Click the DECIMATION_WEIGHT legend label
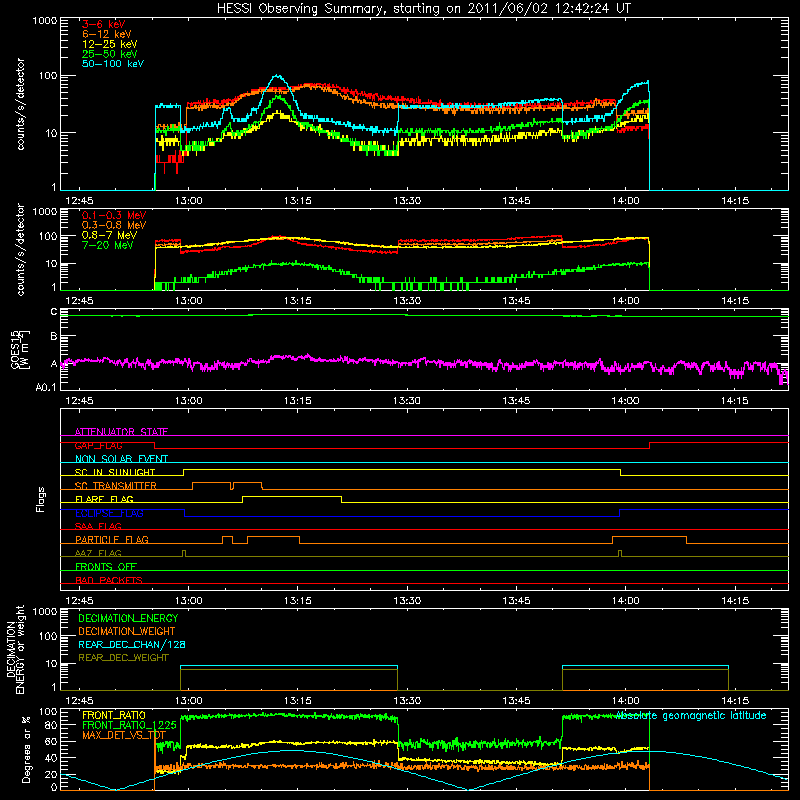800x800 pixels. [x=127, y=631]
